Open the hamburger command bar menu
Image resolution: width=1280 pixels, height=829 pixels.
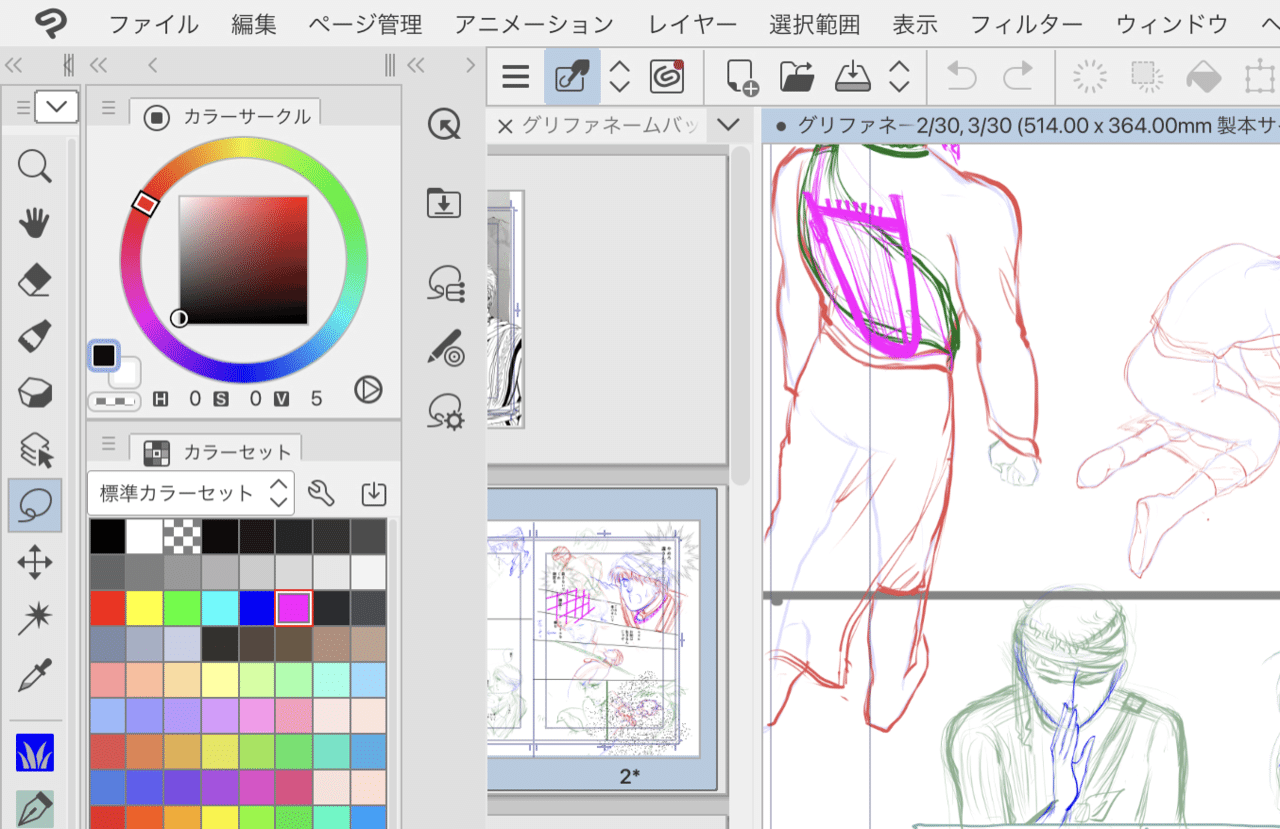[x=516, y=77]
